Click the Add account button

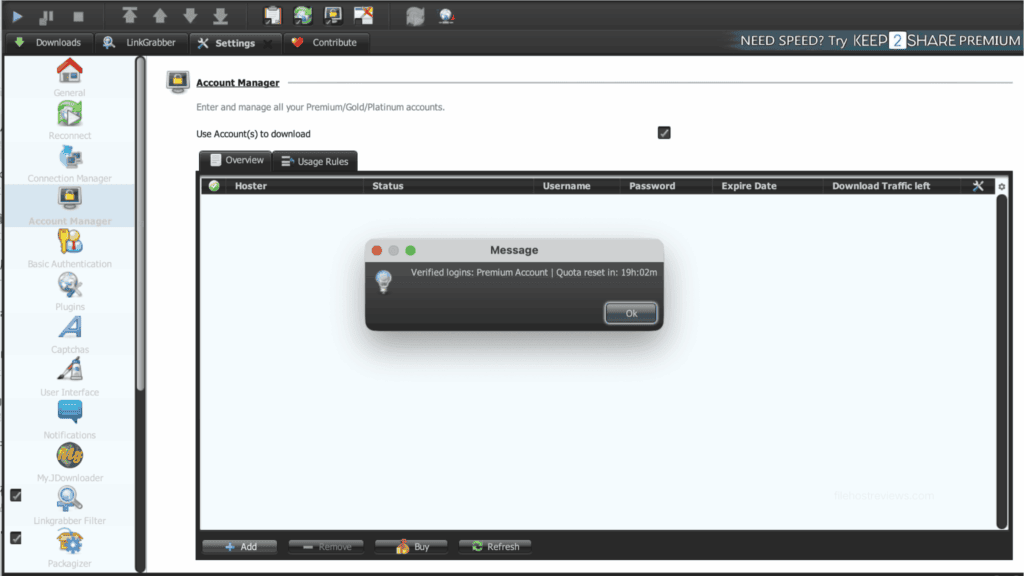240,547
